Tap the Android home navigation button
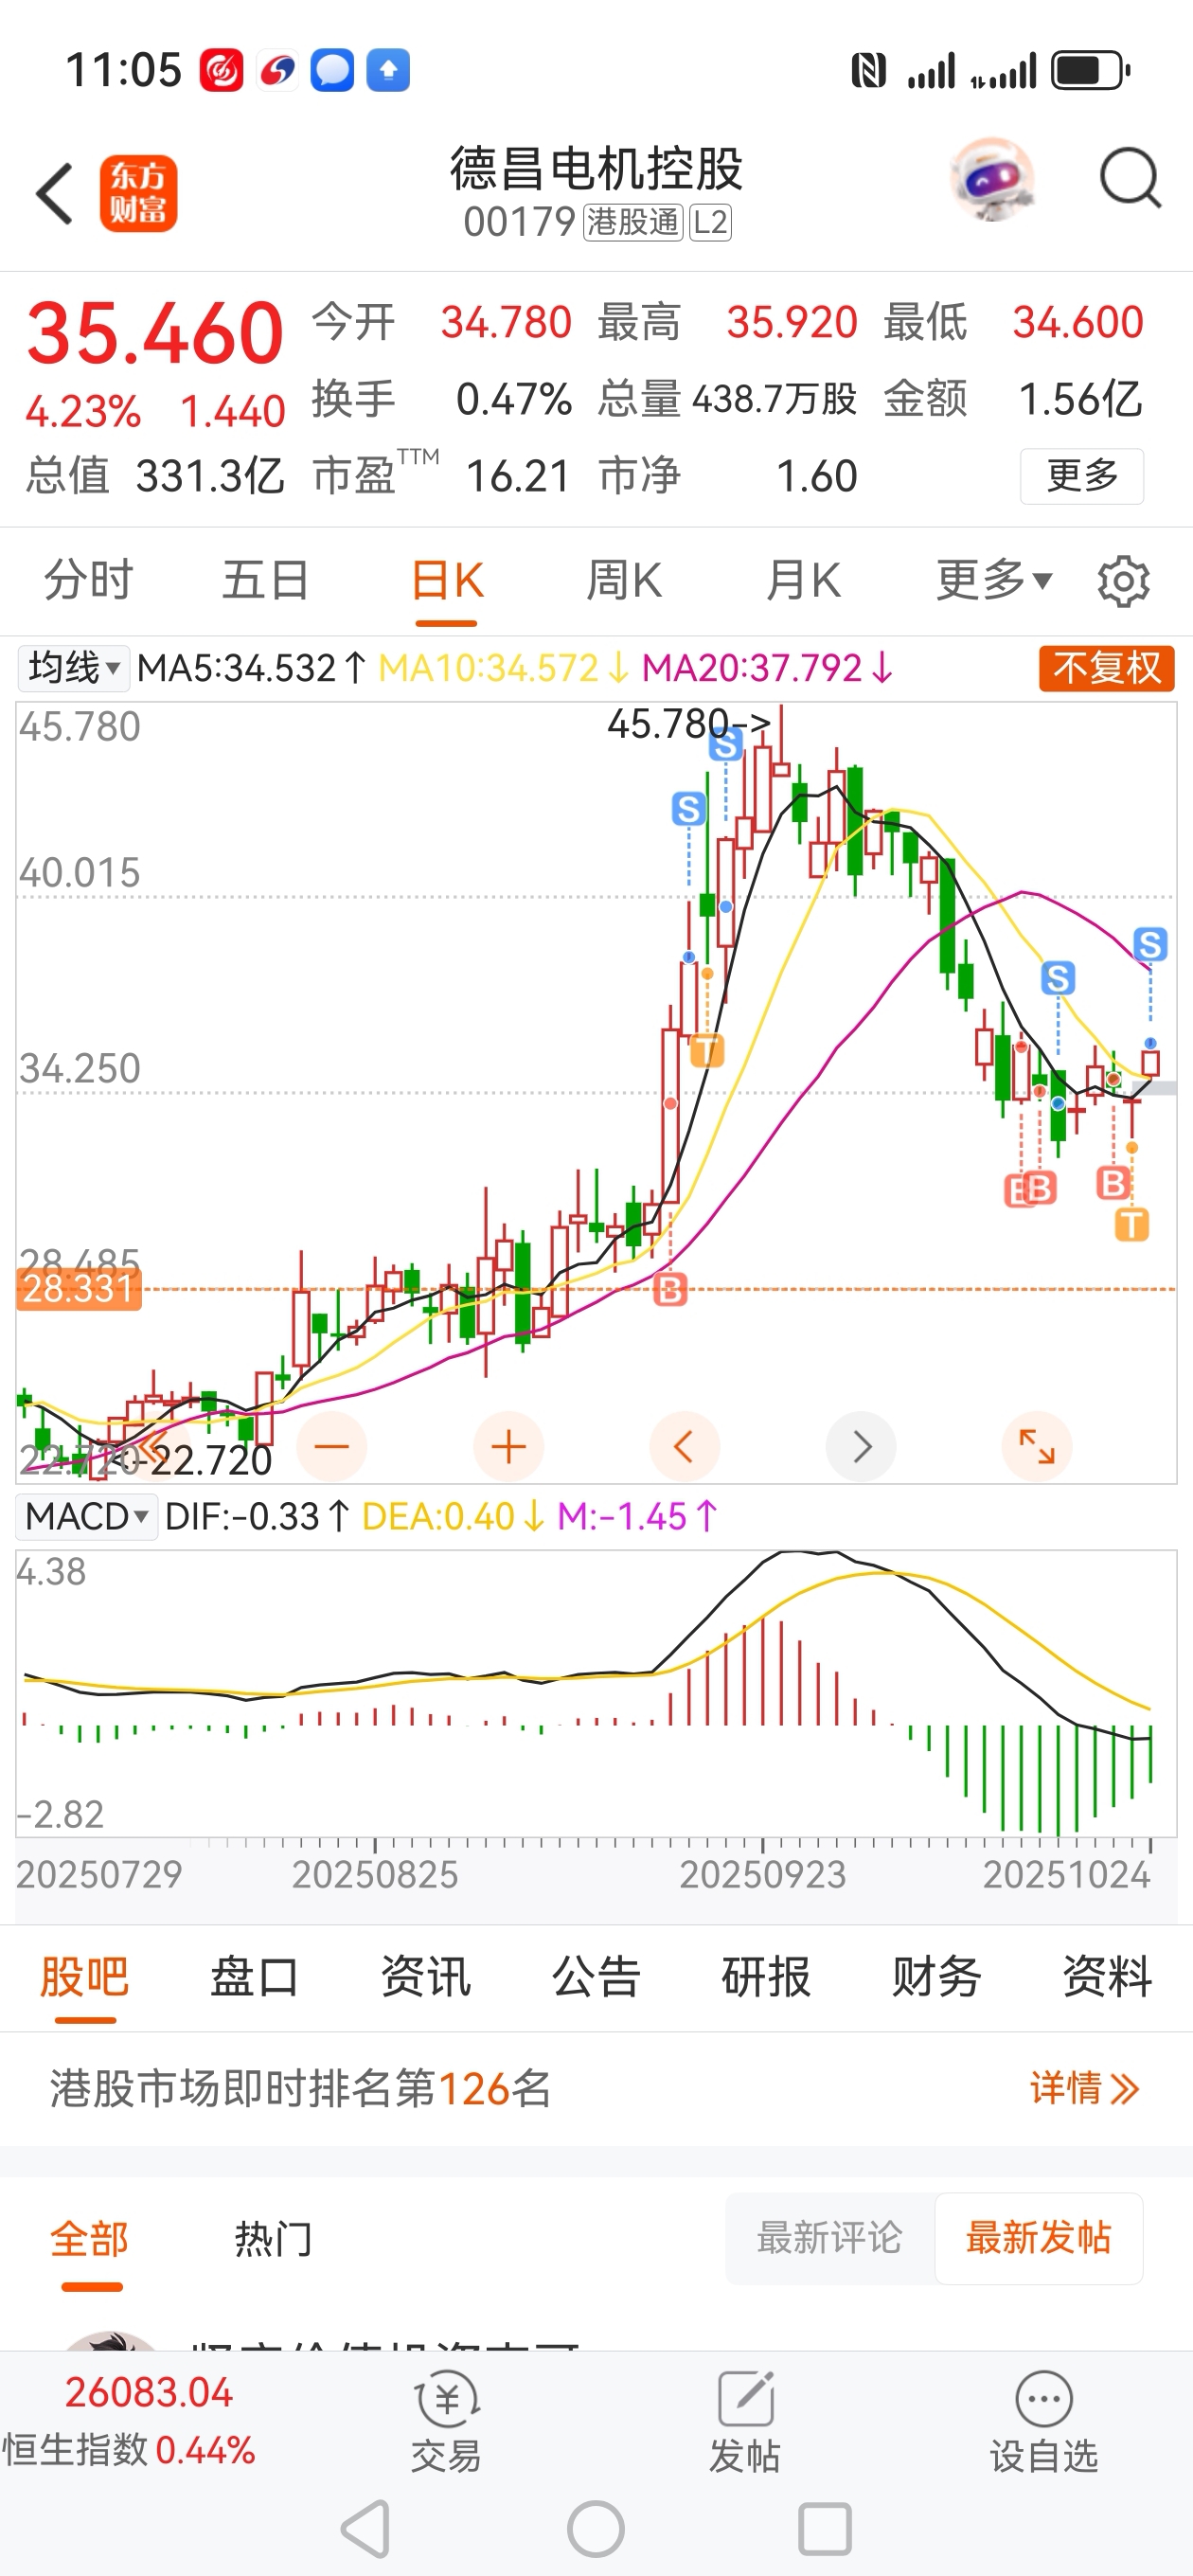This screenshot has height=2576, width=1193. click(596, 2530)
